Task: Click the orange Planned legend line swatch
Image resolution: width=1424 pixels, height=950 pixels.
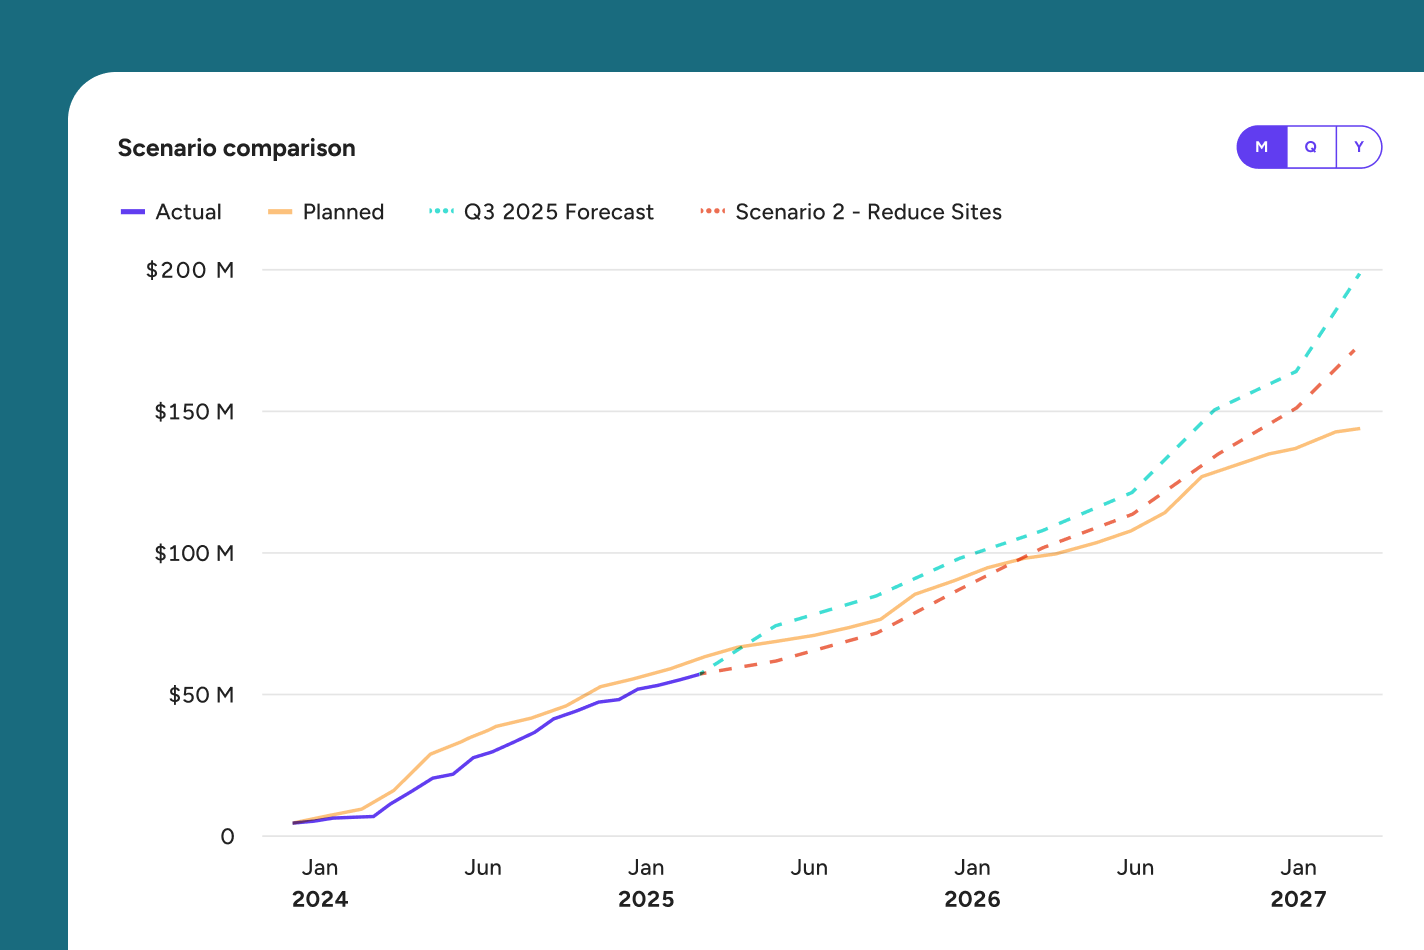Action: pyautogui.click(x=280, y=212)
